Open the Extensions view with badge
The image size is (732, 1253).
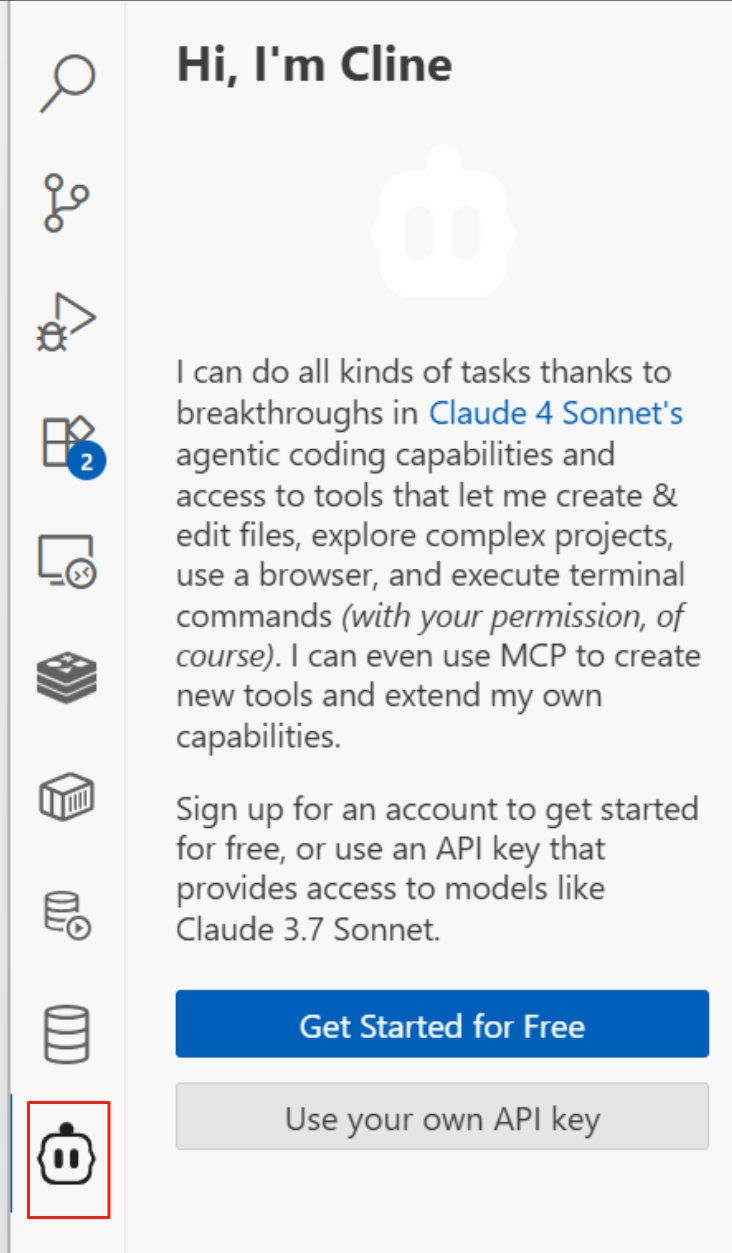click(x=66, y=441)
